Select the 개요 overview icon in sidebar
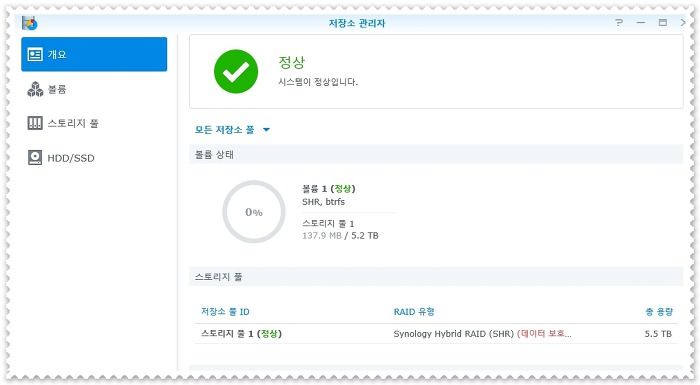The height and width of the screenshot is (385, 700). tap(35, 54)
